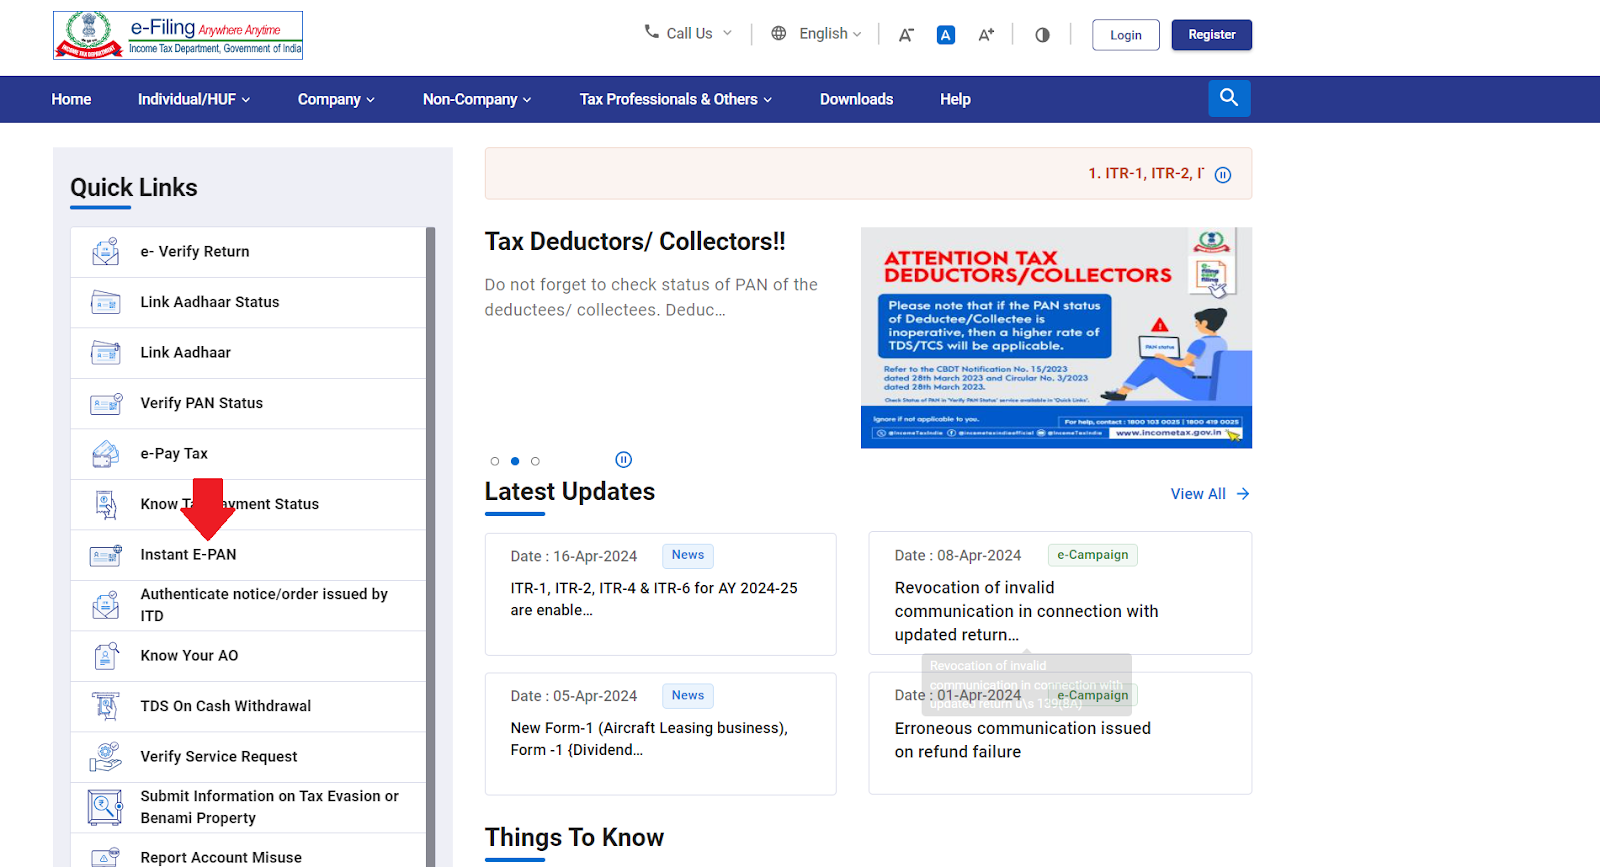Expand the Company menu
Screen dimensions: 1600x867
(336, 99)
